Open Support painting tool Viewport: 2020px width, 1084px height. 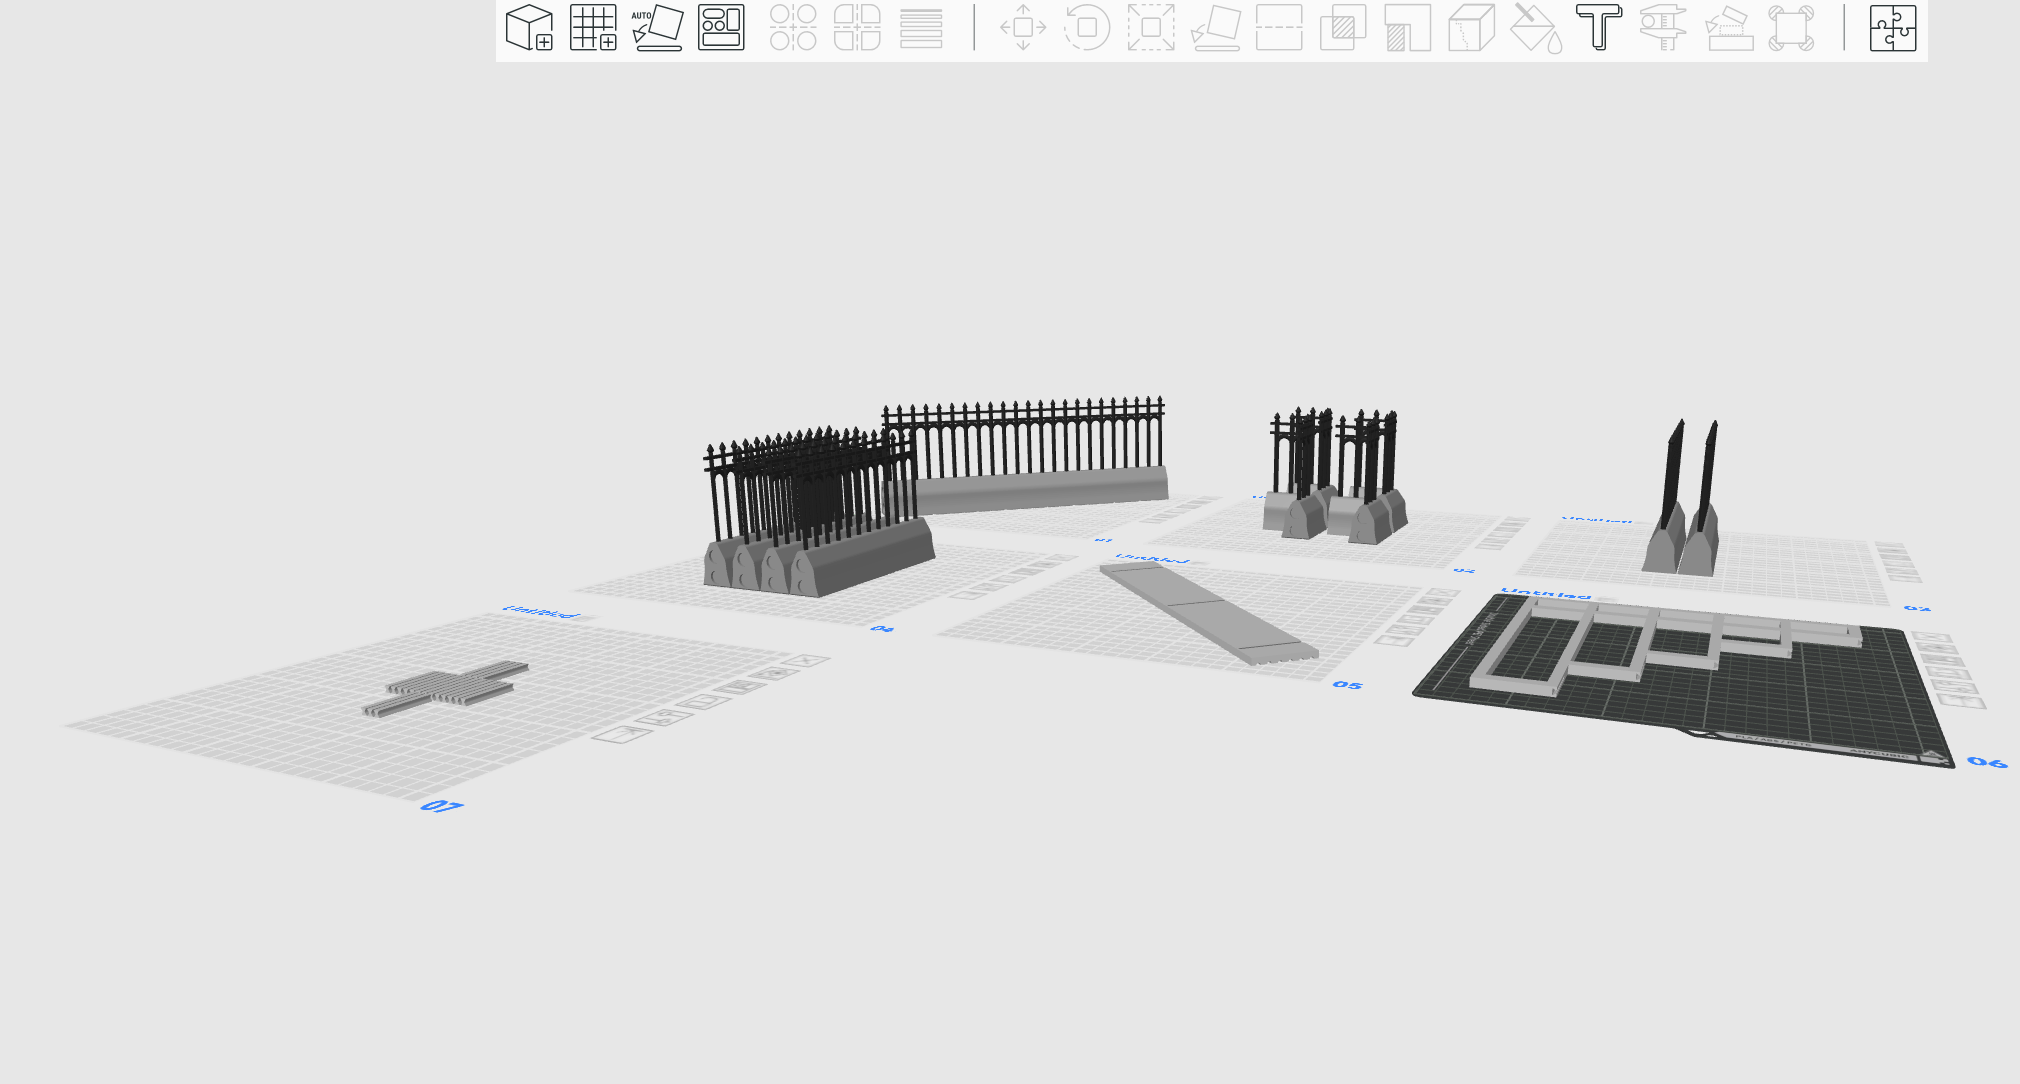tap(1407, 27)
